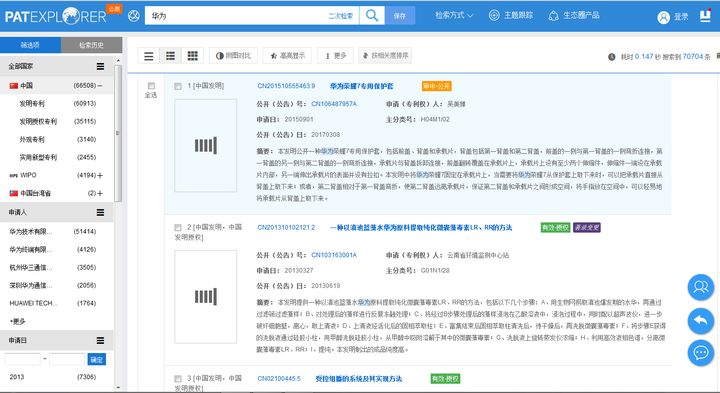Click the start date input field
Screen dimensions: 720x393
point(22,359)
